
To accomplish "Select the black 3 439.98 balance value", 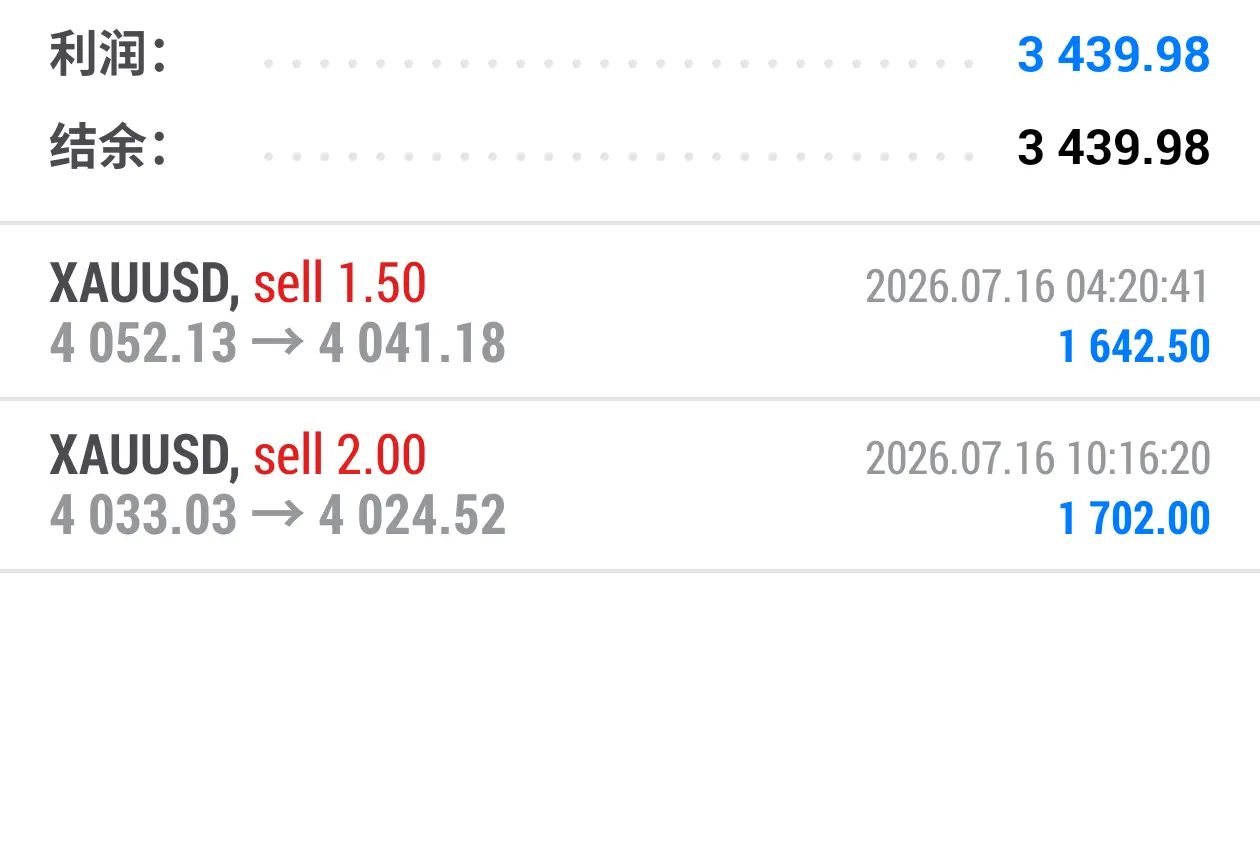I will [1114, 148].
